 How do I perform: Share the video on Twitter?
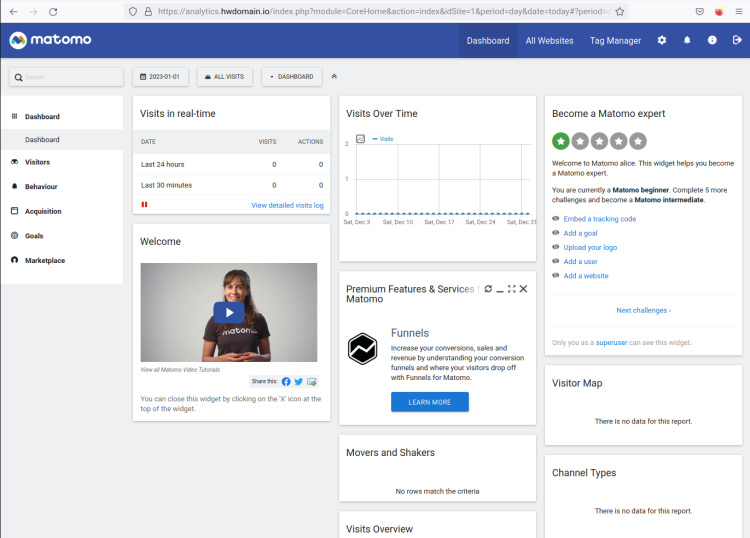click(298, 381)
